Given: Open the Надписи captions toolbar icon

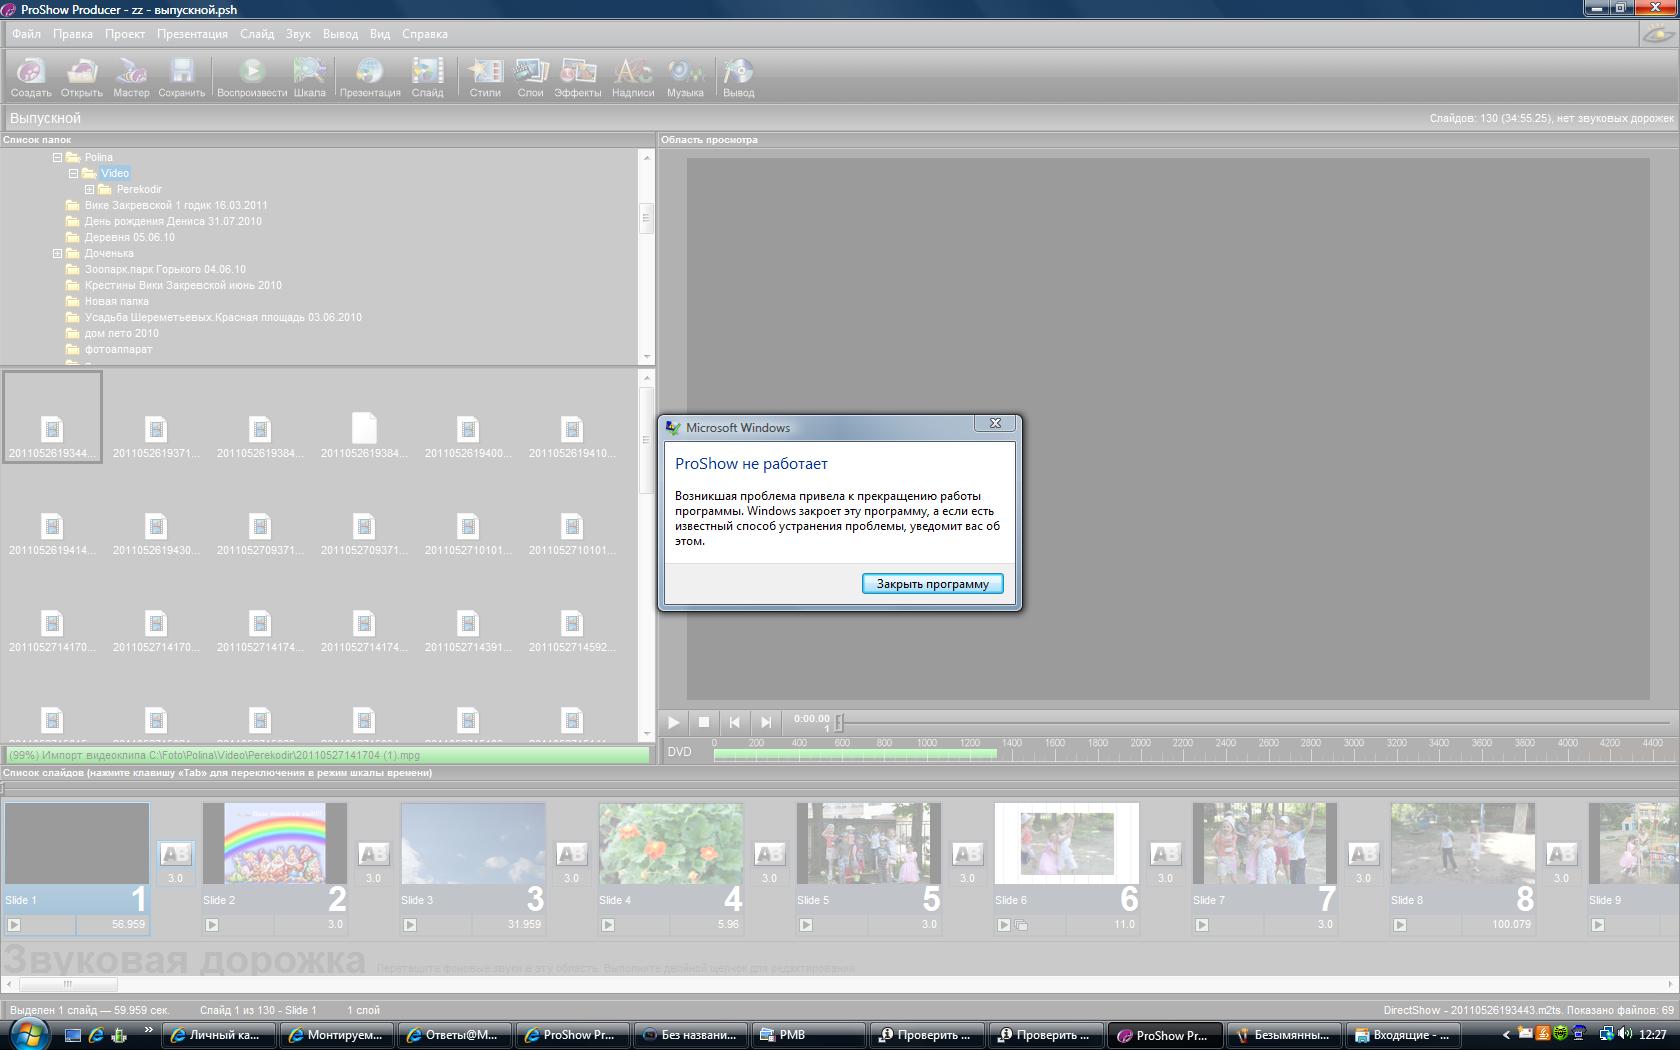Looking at the screenshot, I should coord(633,77).
